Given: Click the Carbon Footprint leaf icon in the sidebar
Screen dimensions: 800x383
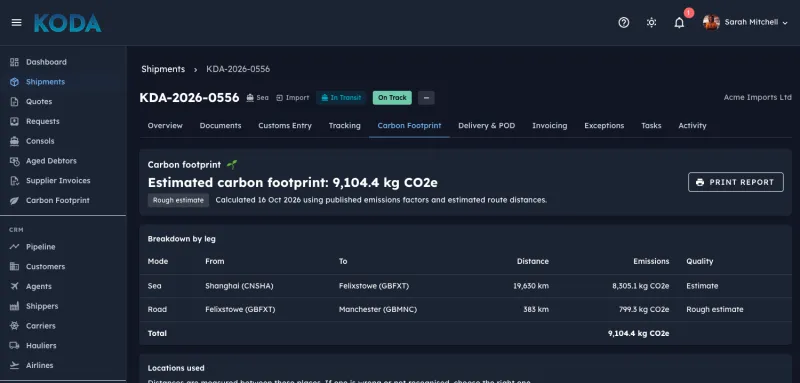Looking at the screenshot, I should tap(14, 200).
